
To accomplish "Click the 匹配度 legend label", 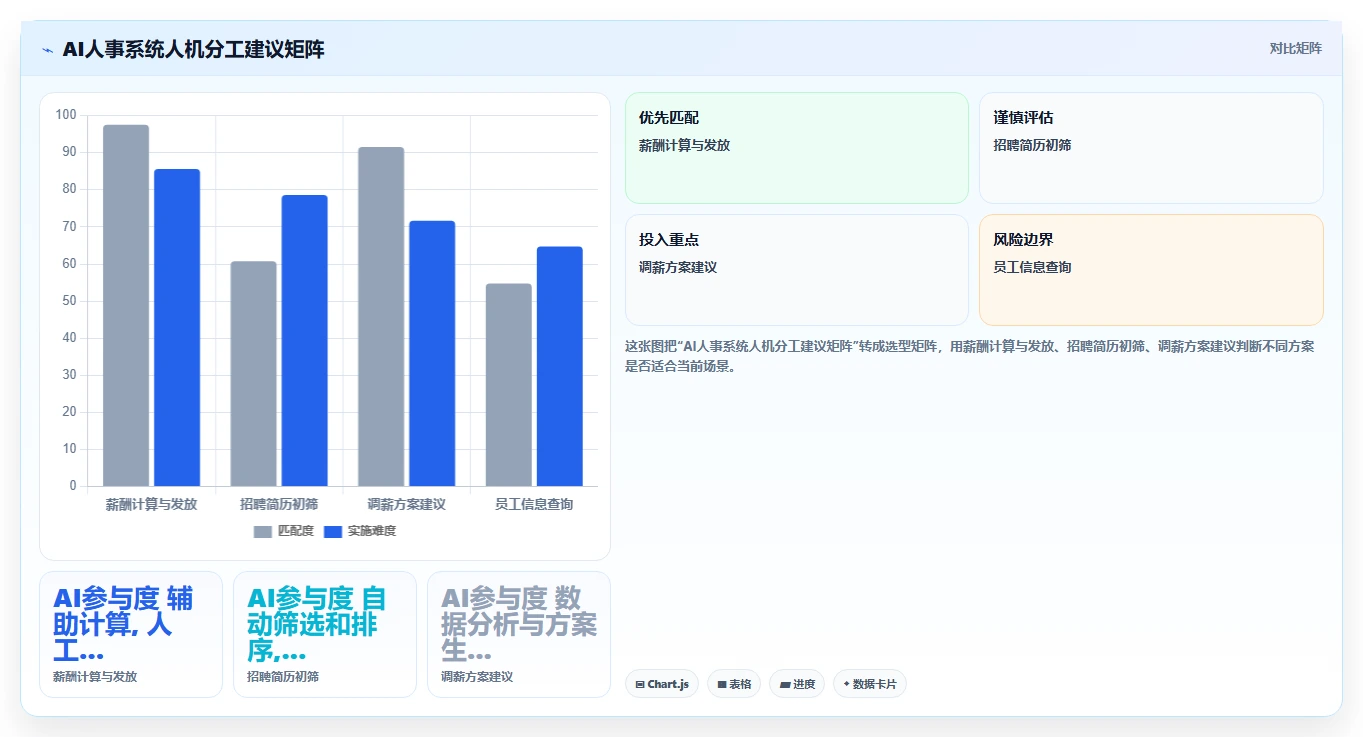I will pyautogui.click(x=296, y=531).
